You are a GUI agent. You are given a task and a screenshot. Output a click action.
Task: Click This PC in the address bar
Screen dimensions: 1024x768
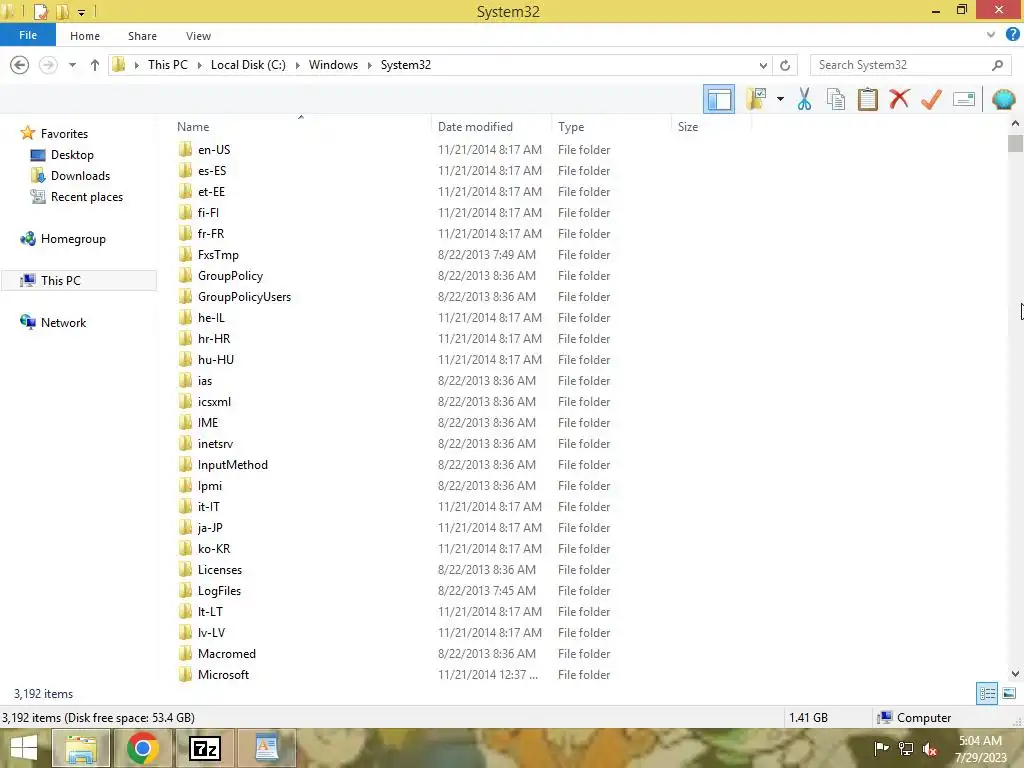168,65
